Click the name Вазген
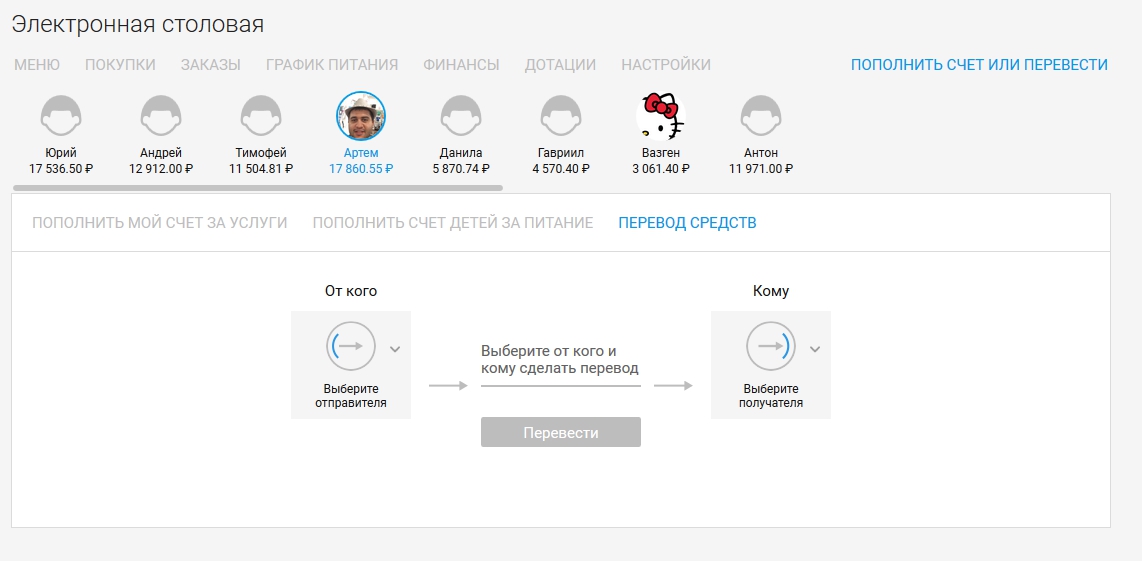1142x561 pixels. coord(661,153)
